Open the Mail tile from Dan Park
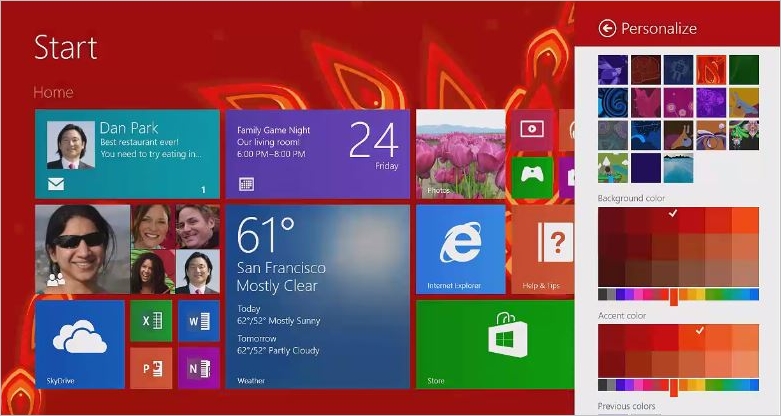This screenshot has width=781, height=416. (x=128, y=154)
